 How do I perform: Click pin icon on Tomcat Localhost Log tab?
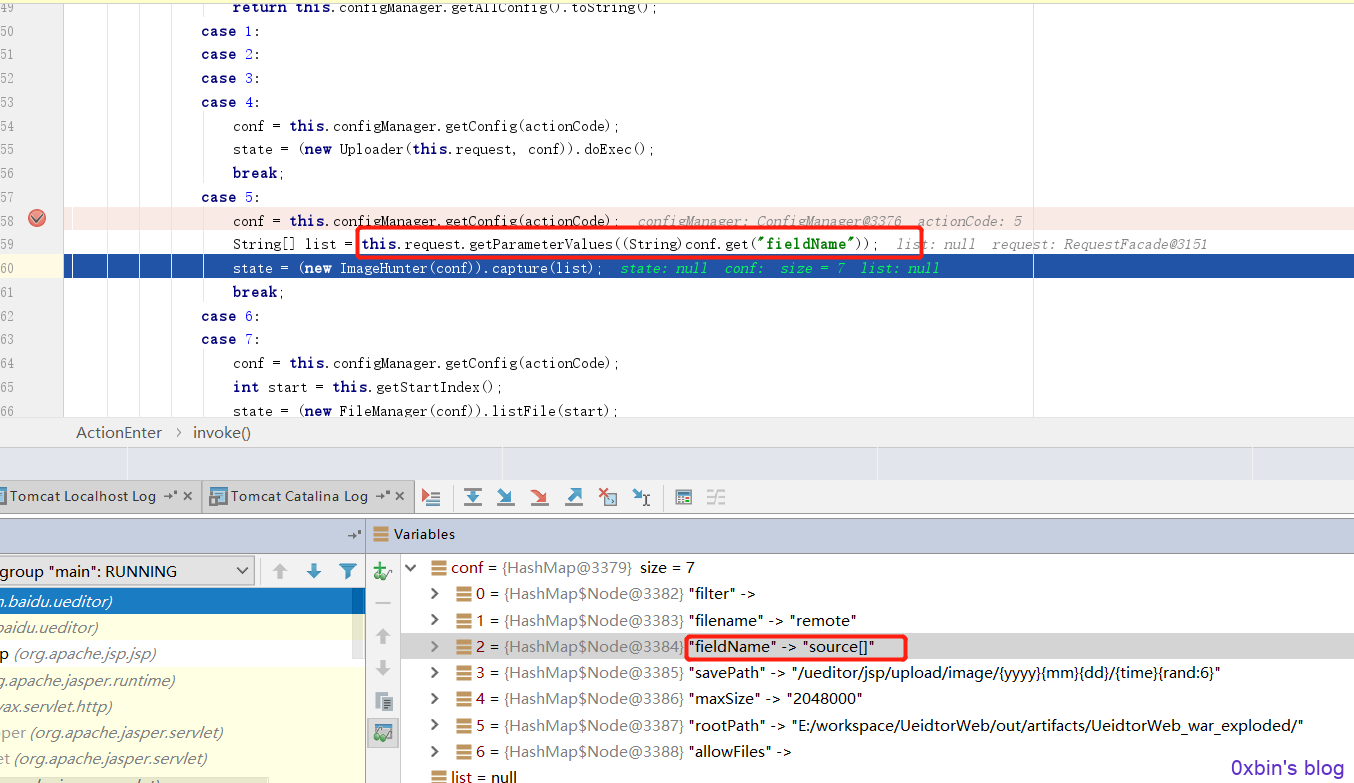click(x=170, y=496)
